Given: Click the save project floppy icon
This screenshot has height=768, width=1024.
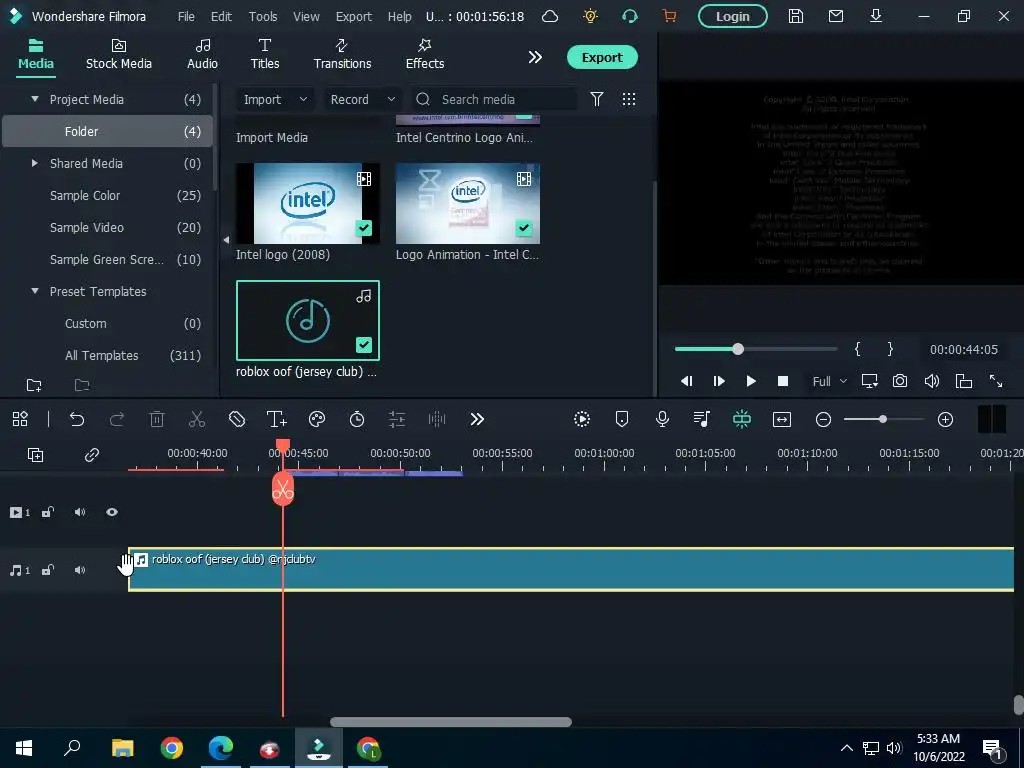Looking at the screenshot, I should click(x=795, y=16).
